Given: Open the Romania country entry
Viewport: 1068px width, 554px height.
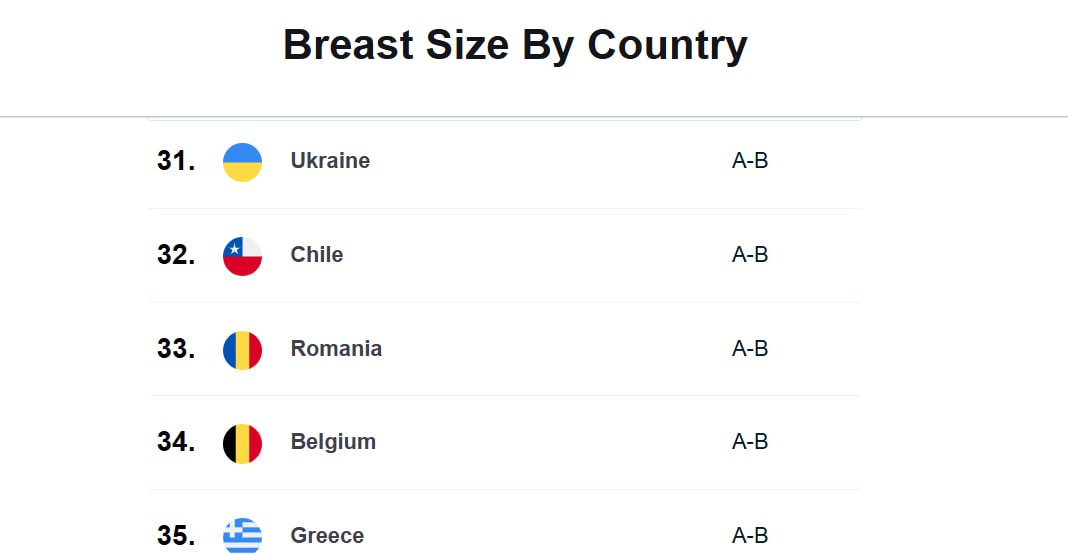Looking at the screenshot, I should 336,349.
